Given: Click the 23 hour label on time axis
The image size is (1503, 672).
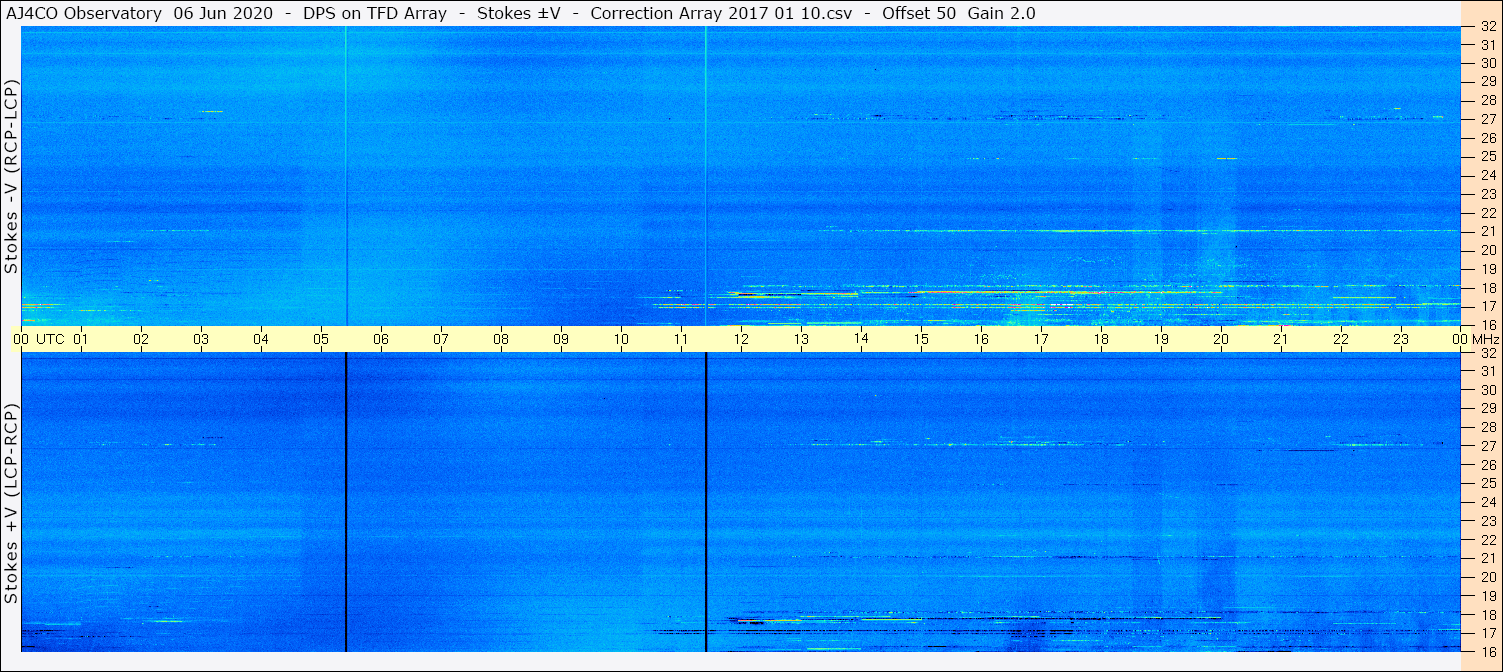Looking at the screenshot, I should point(1401,339).
